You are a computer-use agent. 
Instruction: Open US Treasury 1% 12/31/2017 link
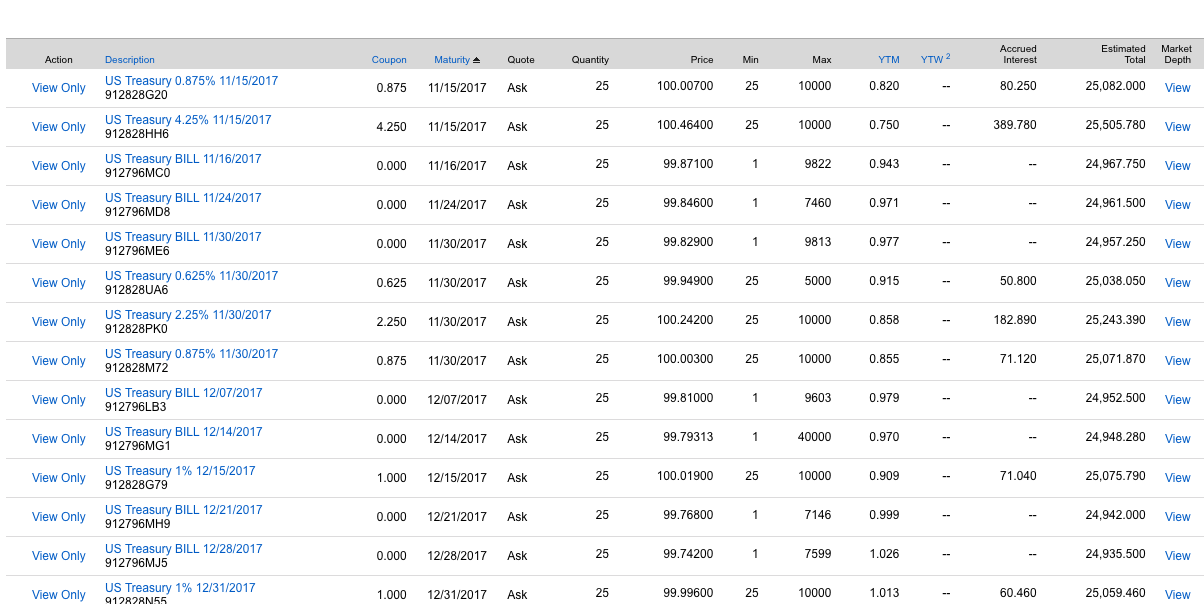(180, 588)
